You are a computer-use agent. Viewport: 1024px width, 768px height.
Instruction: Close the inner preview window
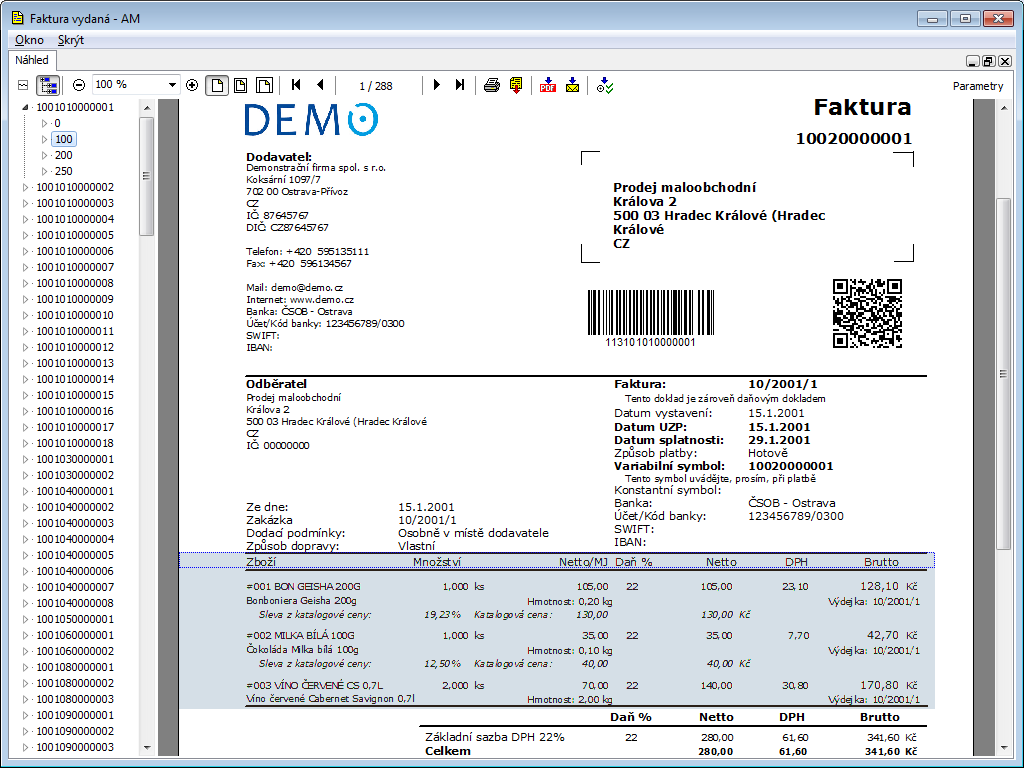(1005, 61)
